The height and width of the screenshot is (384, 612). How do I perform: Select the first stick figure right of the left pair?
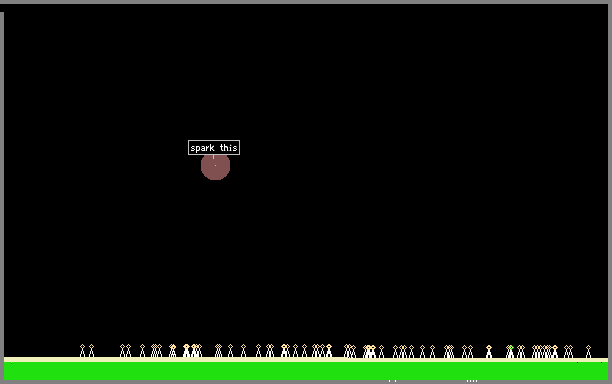122,351
